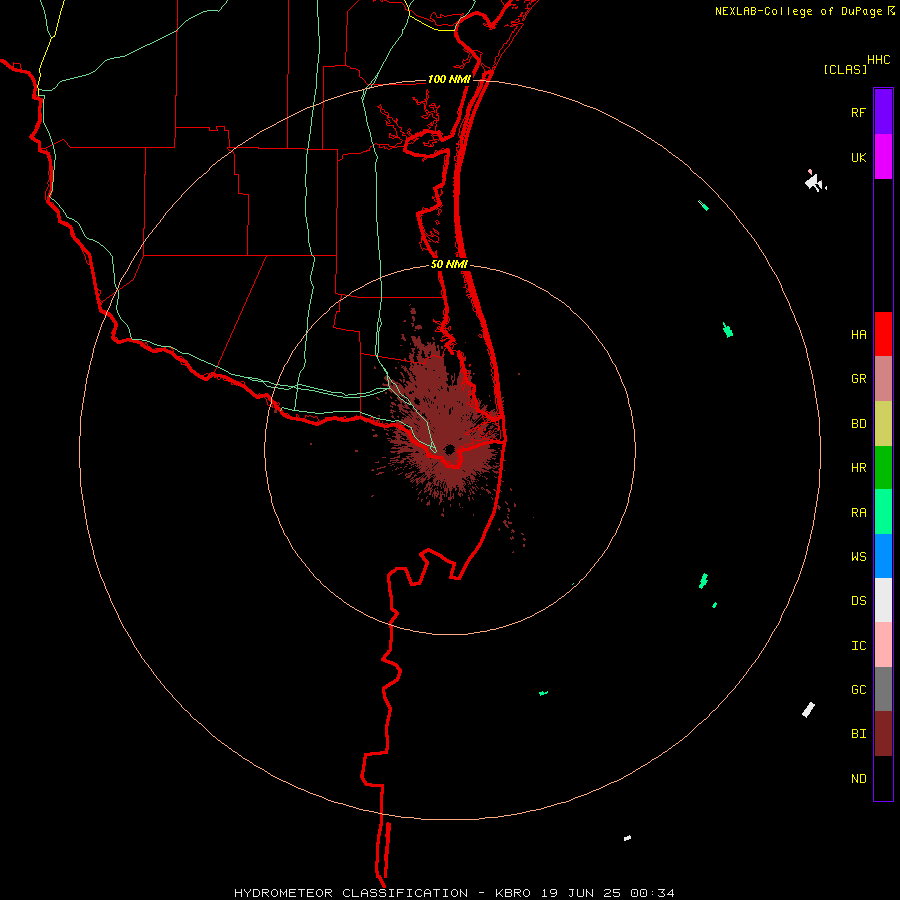Viewport: 900px width, 900px height.
Task: Click the UK legend label
Action: [x=858, y=158]
